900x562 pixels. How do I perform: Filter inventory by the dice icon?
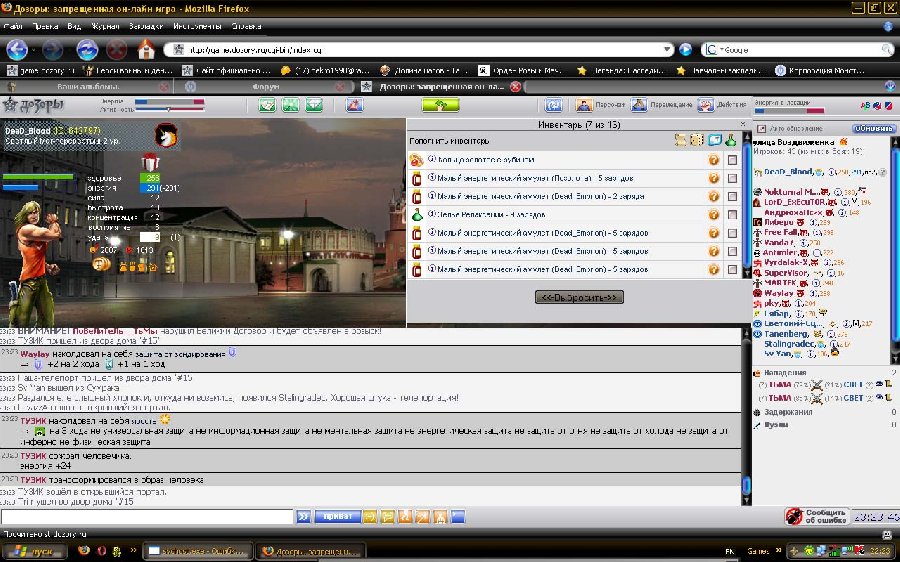tap(697, 140)
